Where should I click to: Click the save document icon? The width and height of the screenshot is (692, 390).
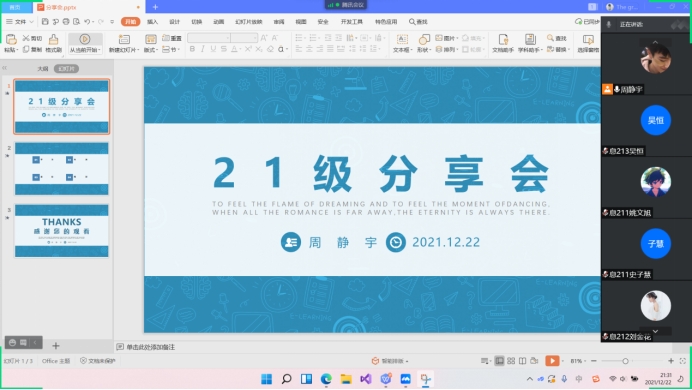45,21
